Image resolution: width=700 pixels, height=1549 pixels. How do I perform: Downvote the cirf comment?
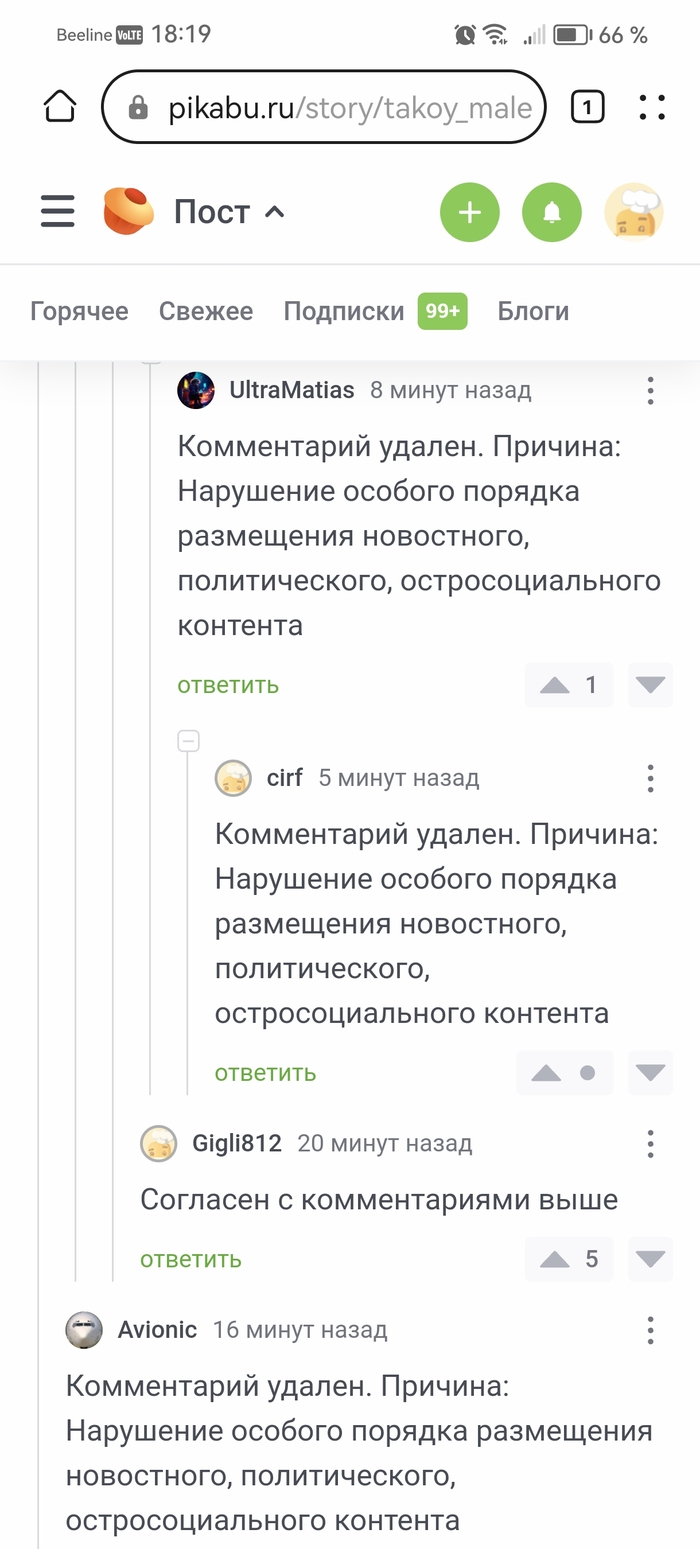coord(650,1073)
